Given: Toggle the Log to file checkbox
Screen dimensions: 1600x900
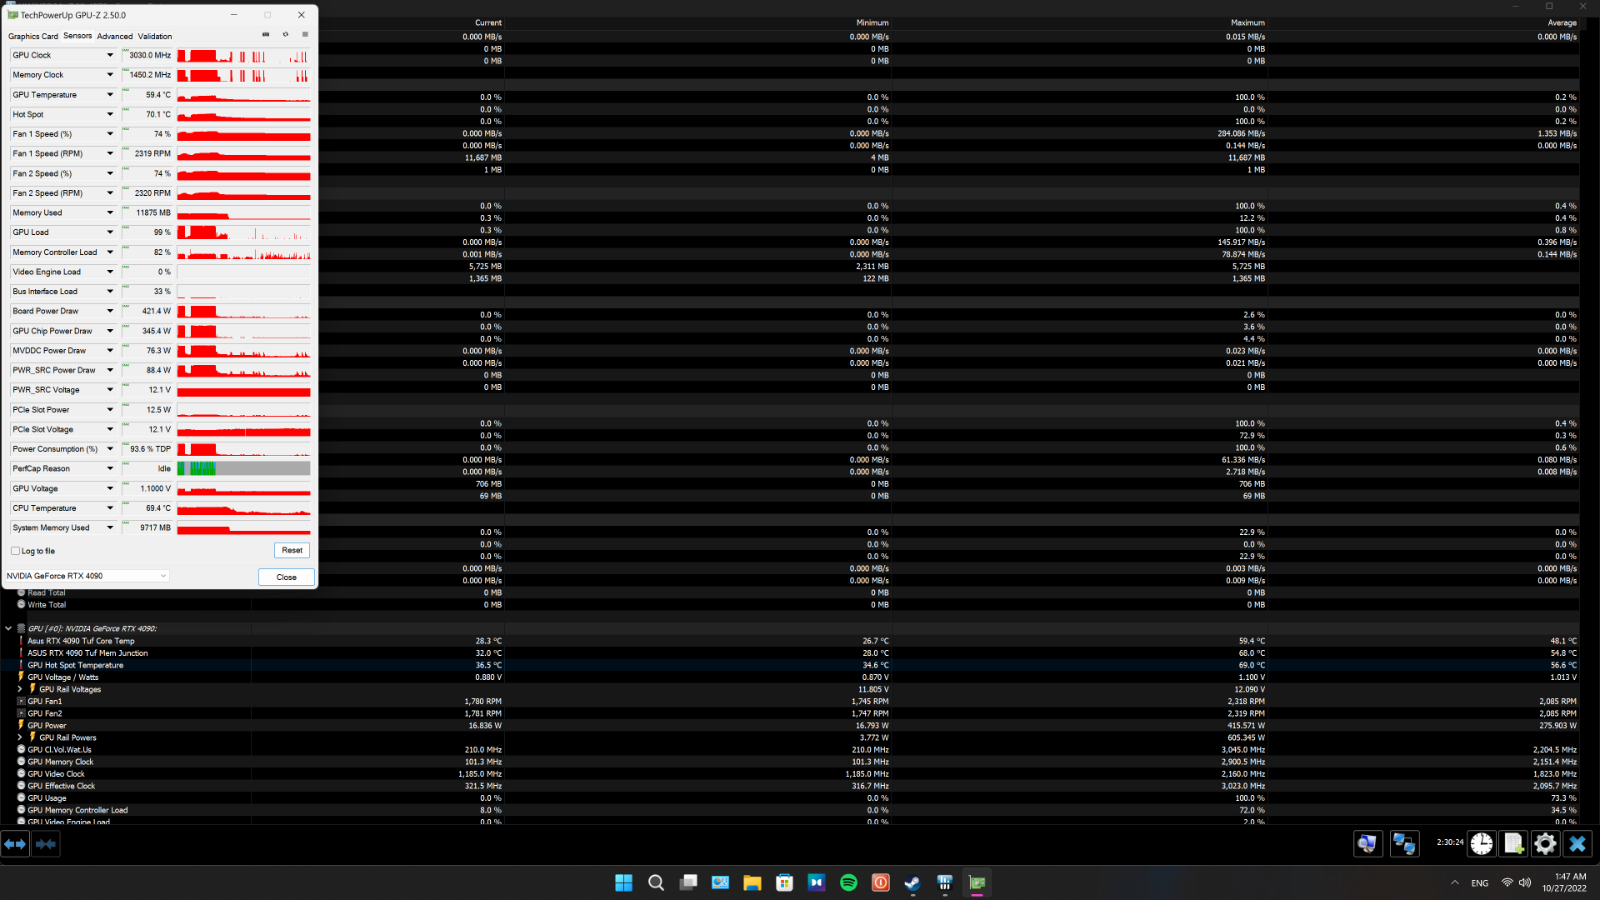Looking at the screenshot, I should pyautogui.click(x=15, y=551).
